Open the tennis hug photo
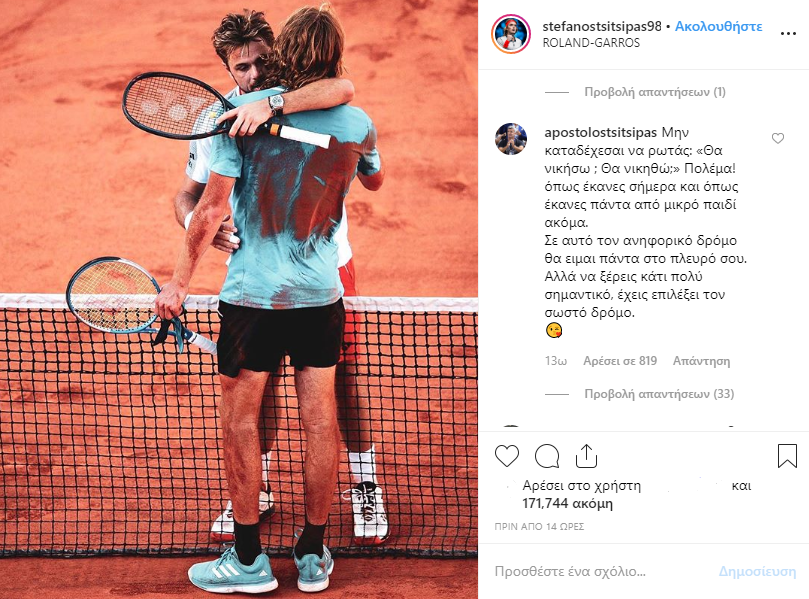 click(x=239, y=299)
